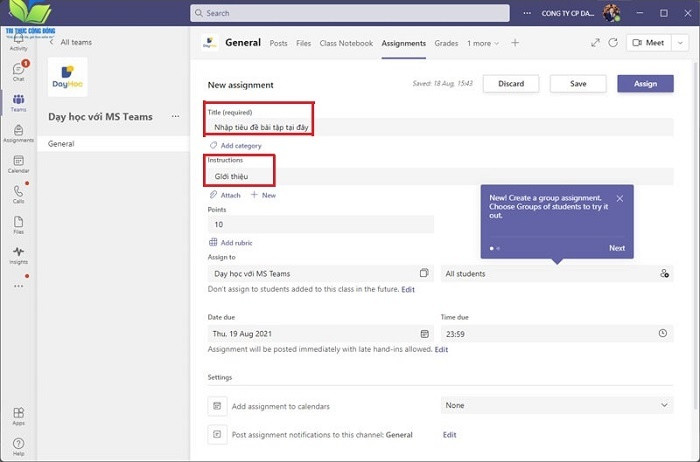
Task: Discard the new assignment
Action: (511, 83)
